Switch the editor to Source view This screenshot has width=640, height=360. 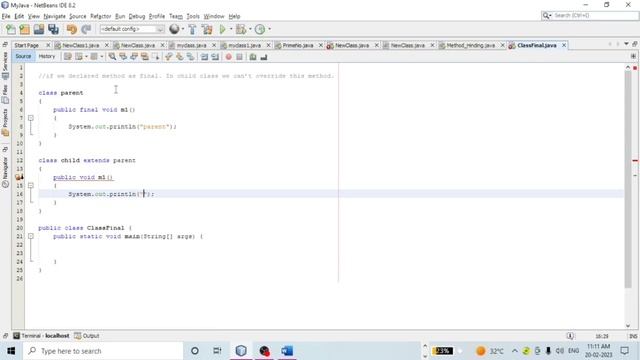23,56
